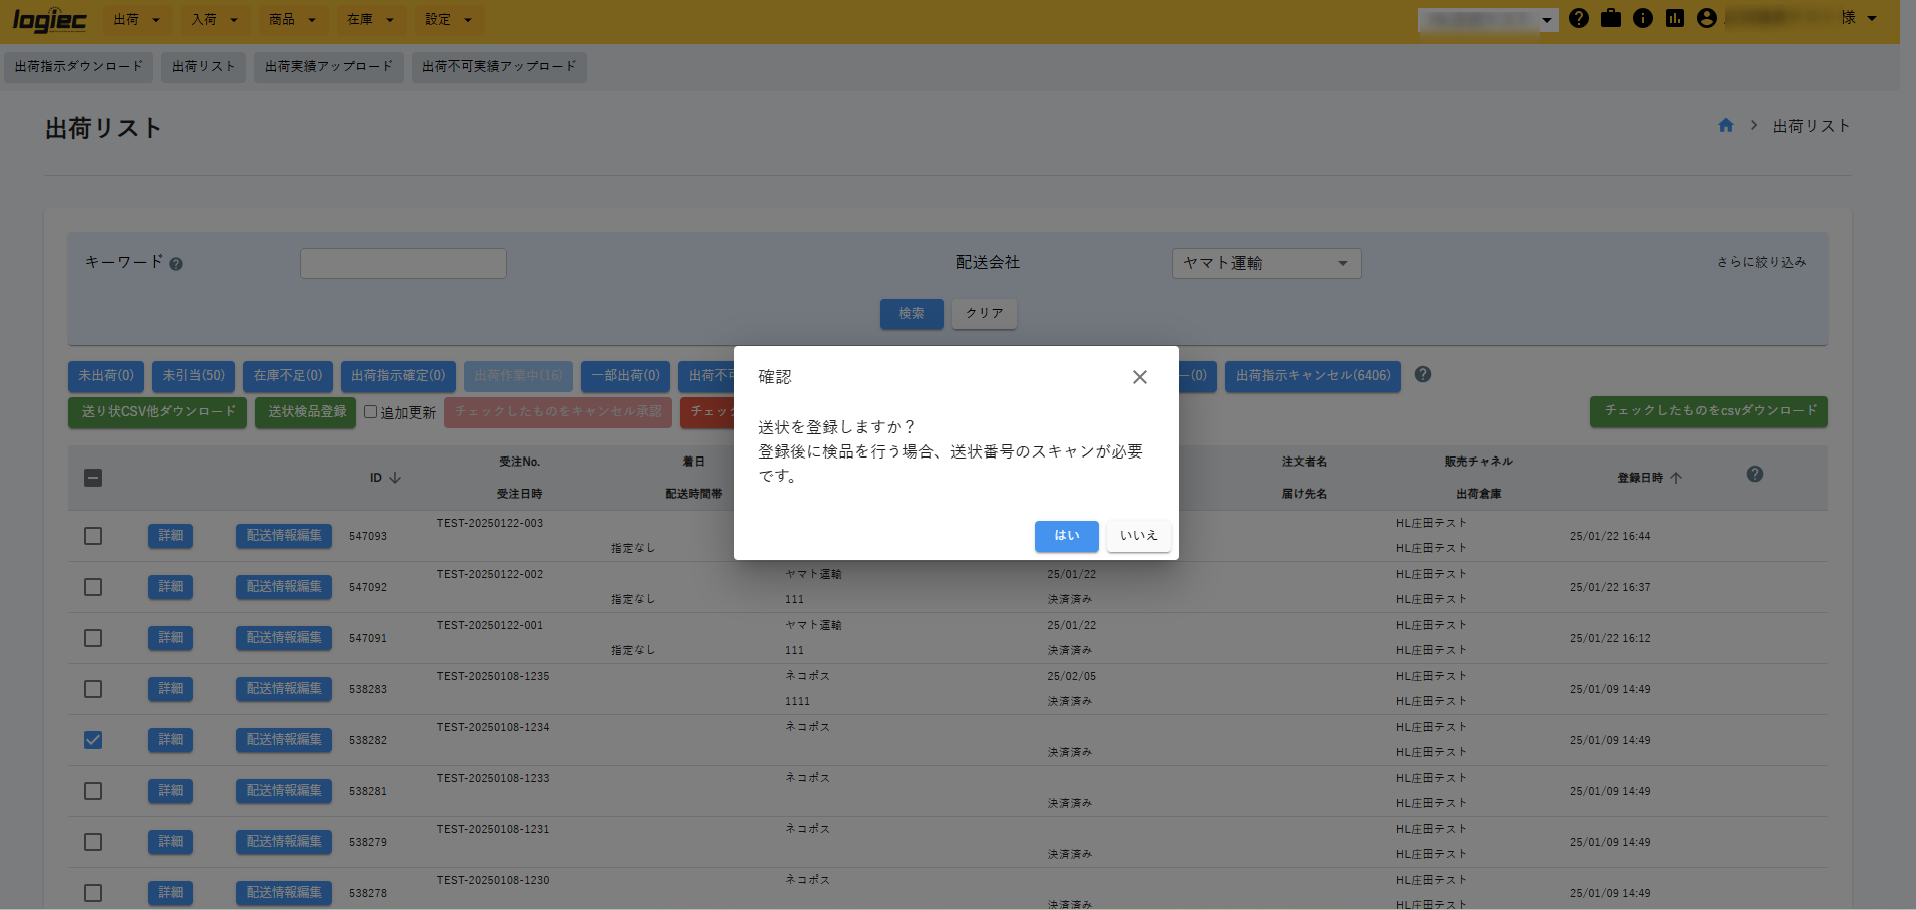The width and height of the screenshot is (1916, 910).
Task: Enable the 追加更新 checkbox
Action: 370,411
